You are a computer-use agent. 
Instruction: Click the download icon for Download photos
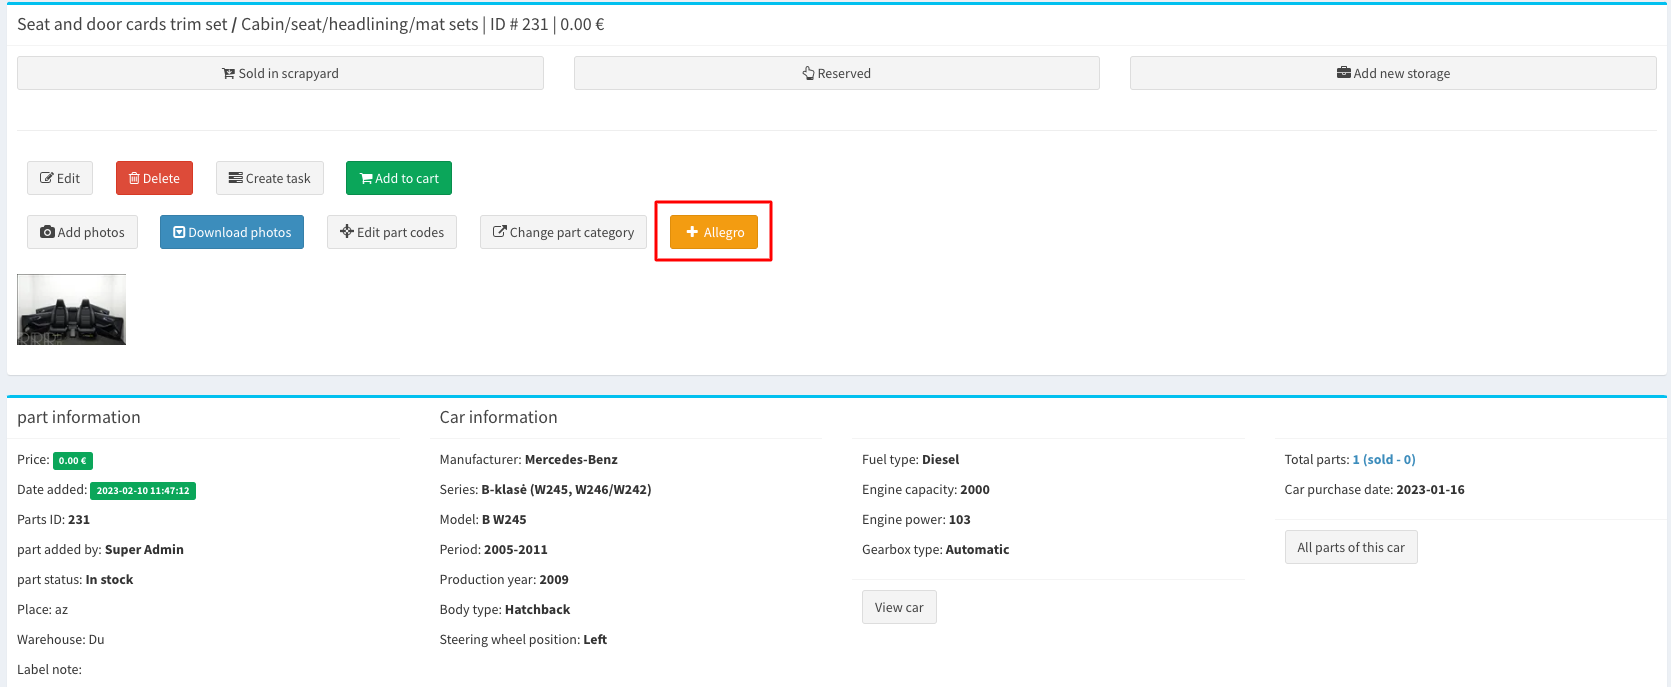[x=179, y=232]
